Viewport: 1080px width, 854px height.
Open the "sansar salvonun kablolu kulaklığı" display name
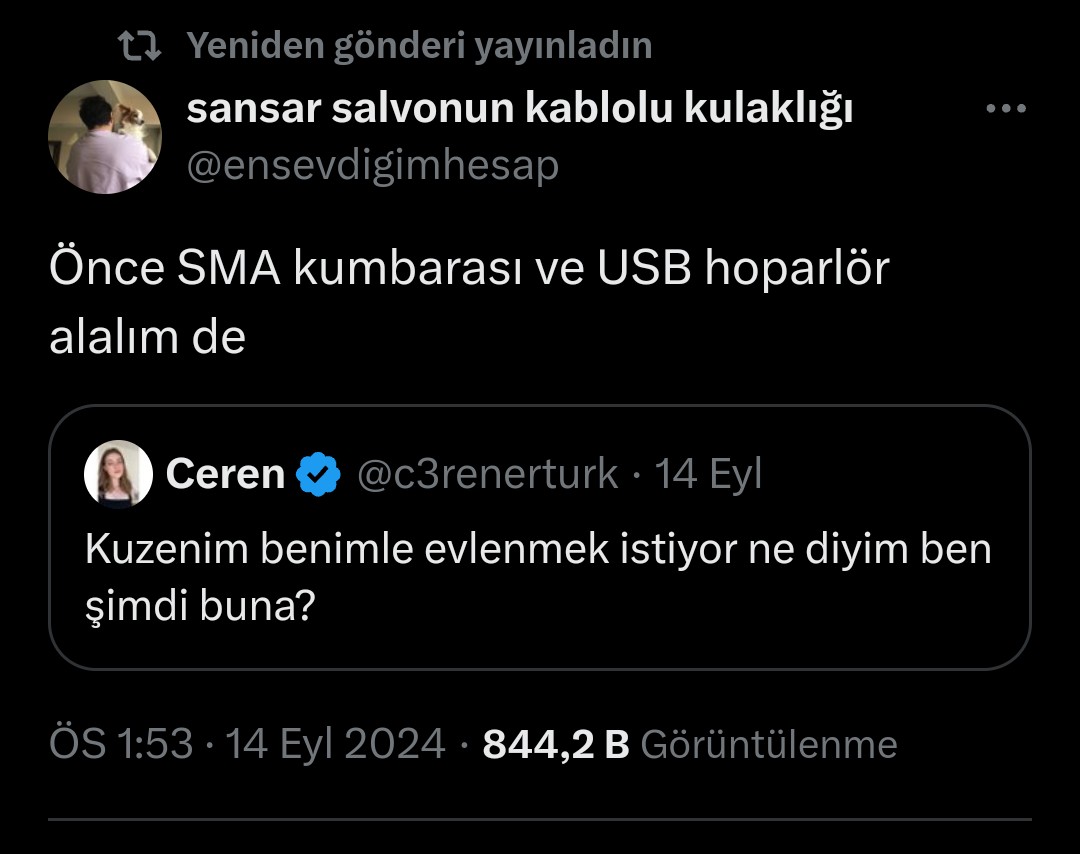pyautogui.click(x=520, y=111)
